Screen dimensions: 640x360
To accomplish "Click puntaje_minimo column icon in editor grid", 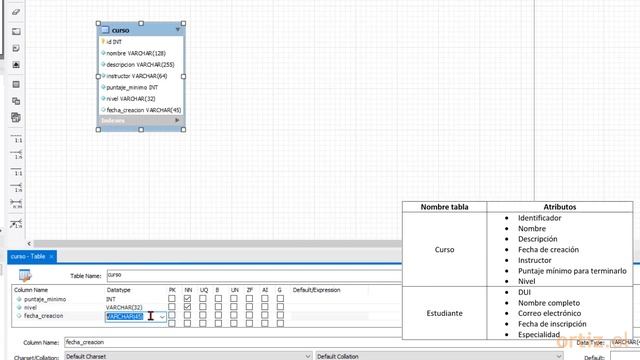I will (x=19, y=299).
